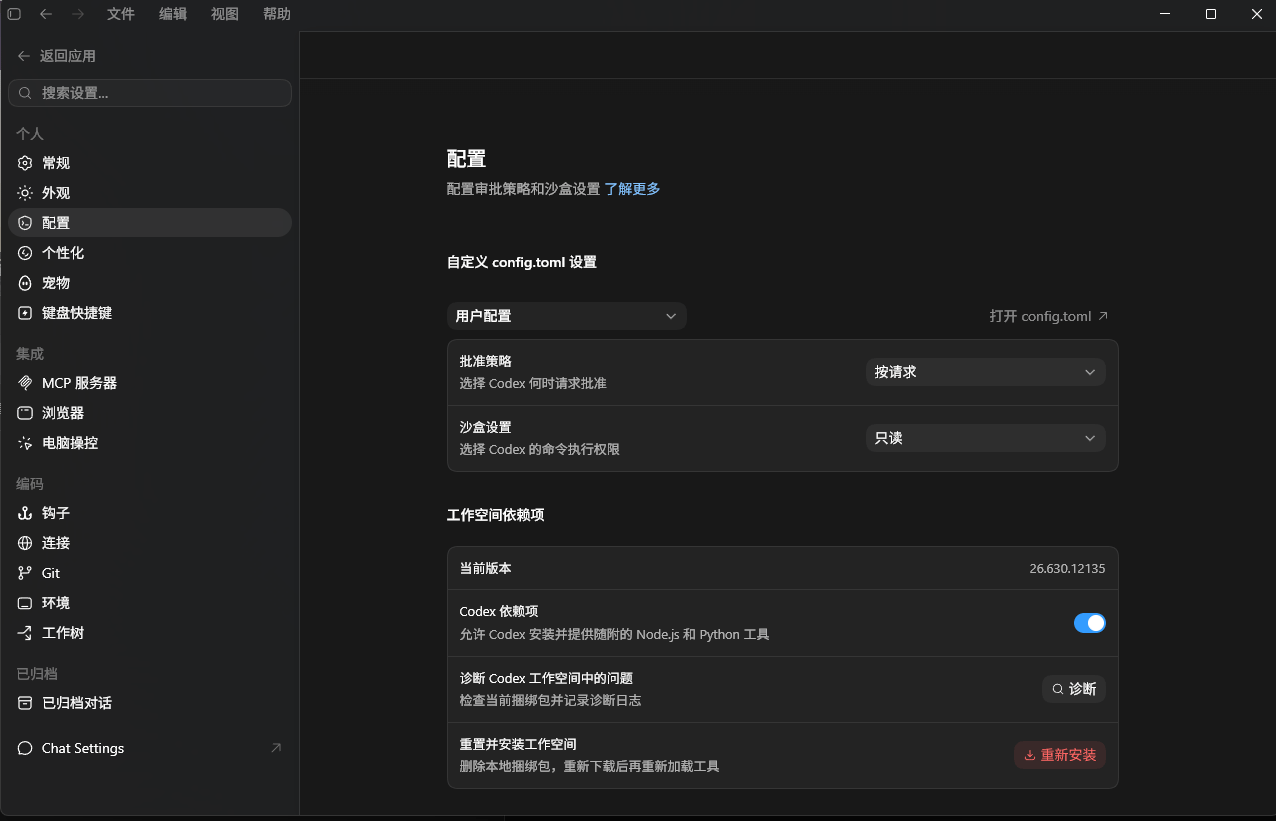
Task: Go forward using the right arrow icon
Action: pyautogui.click(x=78, y=14)
